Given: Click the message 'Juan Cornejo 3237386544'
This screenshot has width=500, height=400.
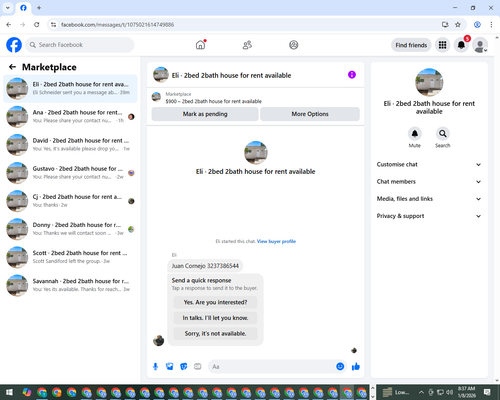Looking at the screenshot, I should pos(205,266).
